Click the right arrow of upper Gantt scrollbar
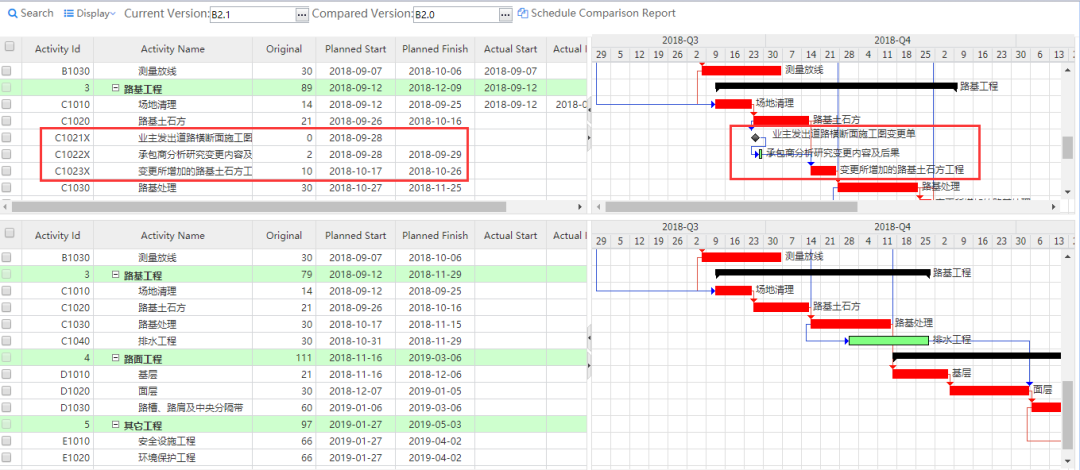Viewport: 1080px width, 470px height. point(1053,206)
